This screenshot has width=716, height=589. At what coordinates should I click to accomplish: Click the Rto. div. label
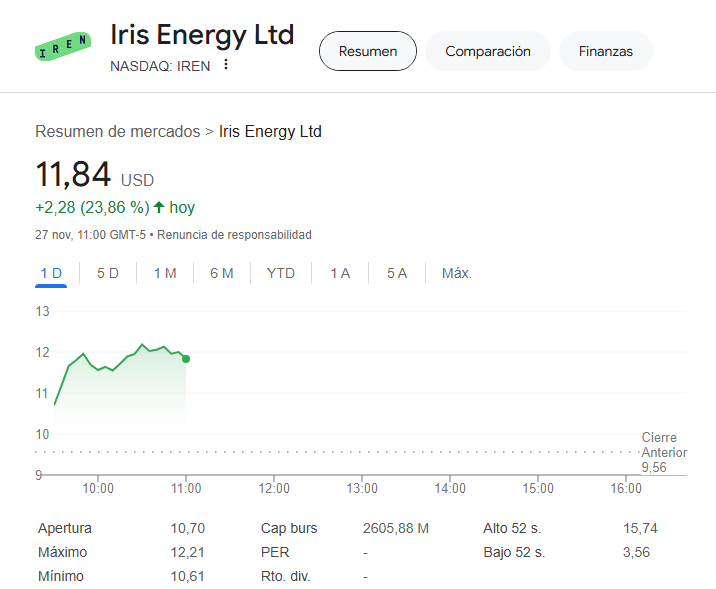click(285, 577)
